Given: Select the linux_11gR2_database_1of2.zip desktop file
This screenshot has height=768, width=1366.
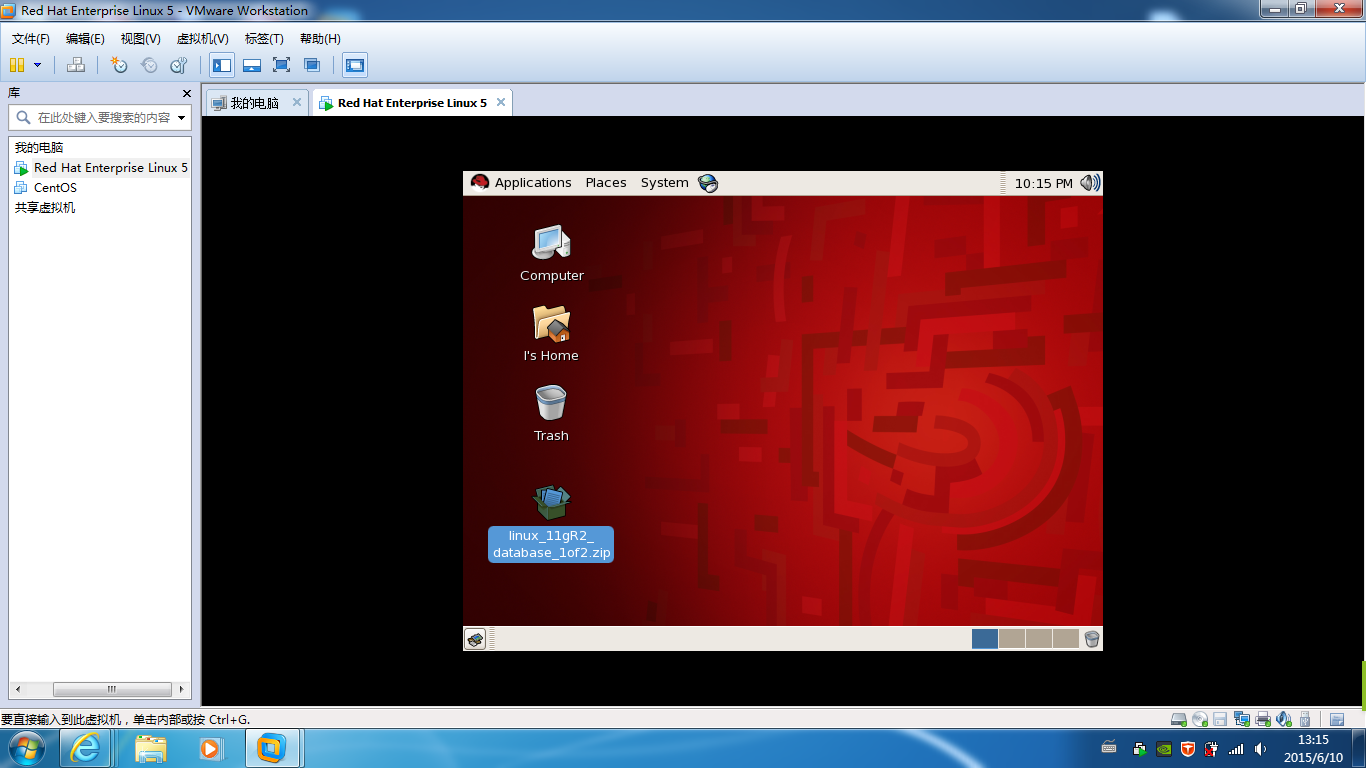Looking at the screenshot, I should pos(551,523).
